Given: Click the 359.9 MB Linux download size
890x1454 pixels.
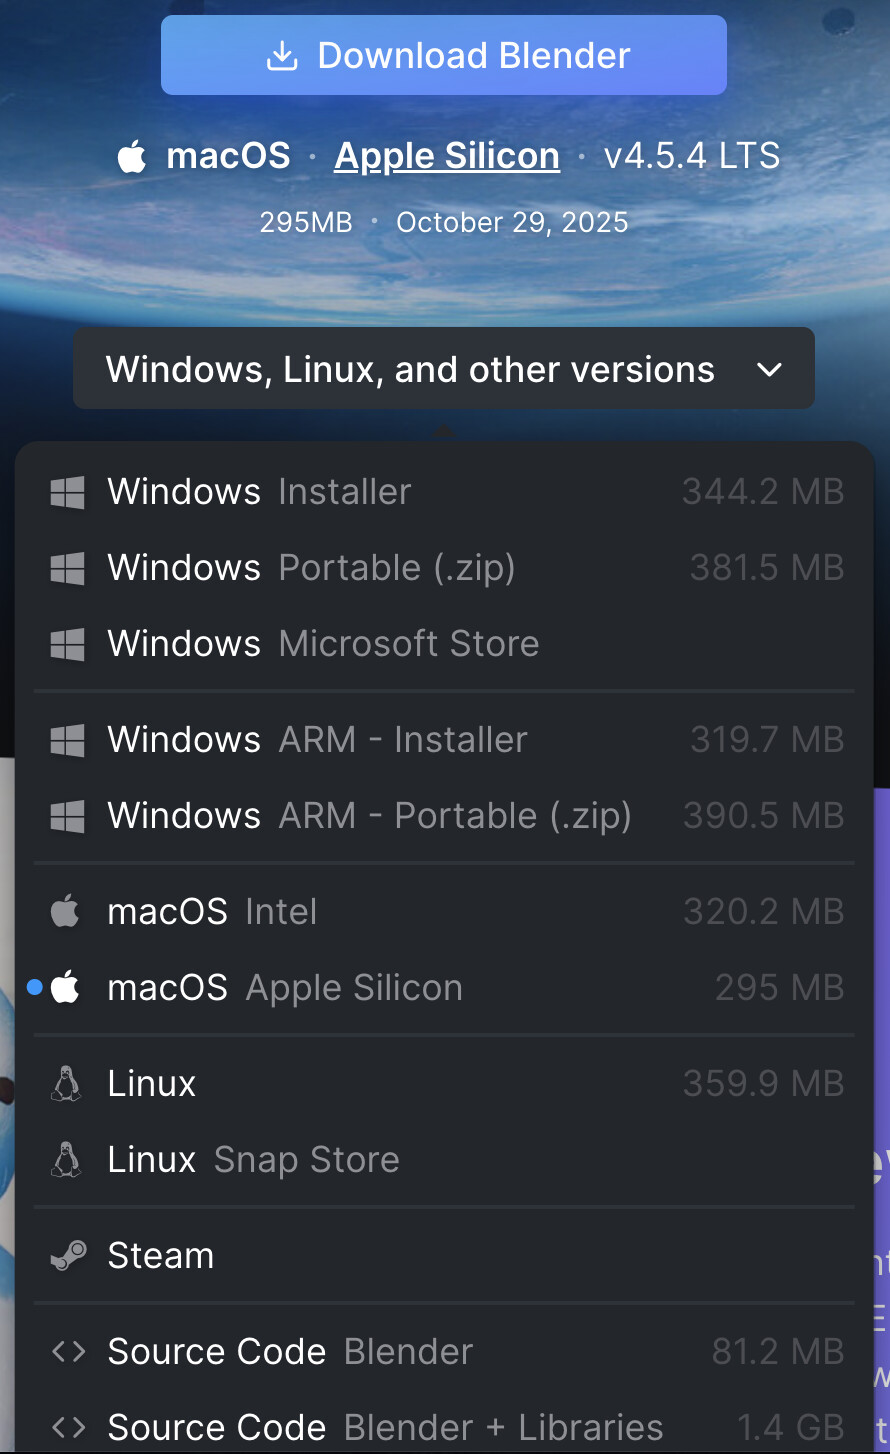Looking at the screenshot, I should point(763,1084).
